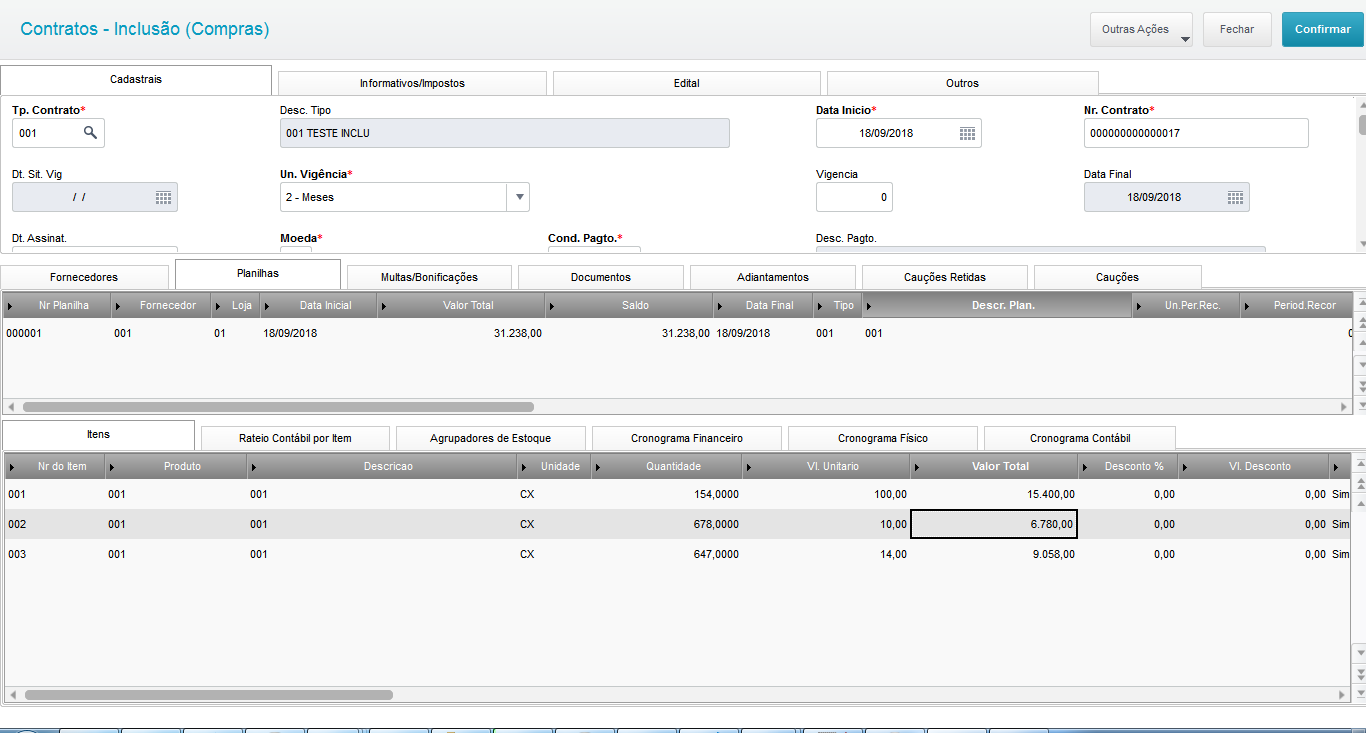The height and width of the screenshot is (733, 1366).
Task: Expand Outras Ações dropdown arrow
Action: [1185, 39]
